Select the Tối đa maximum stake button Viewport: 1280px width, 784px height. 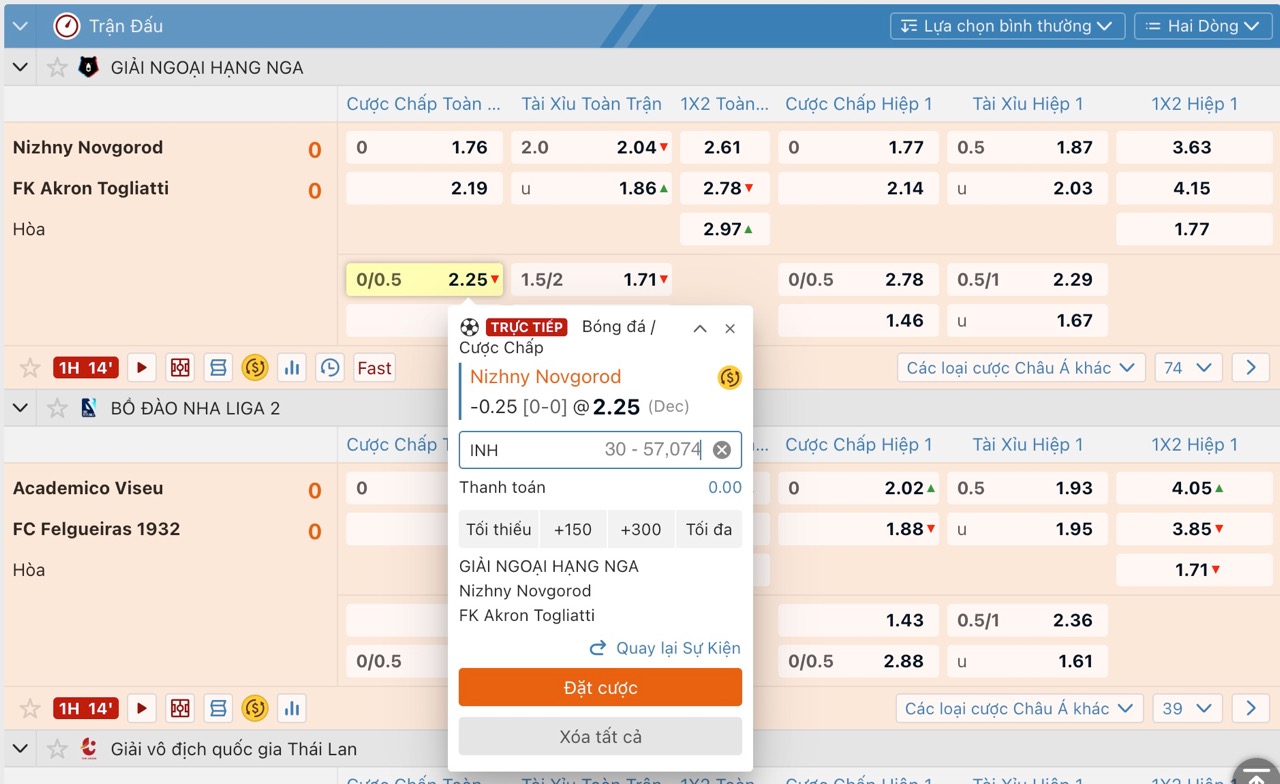(x=709, y=530)
